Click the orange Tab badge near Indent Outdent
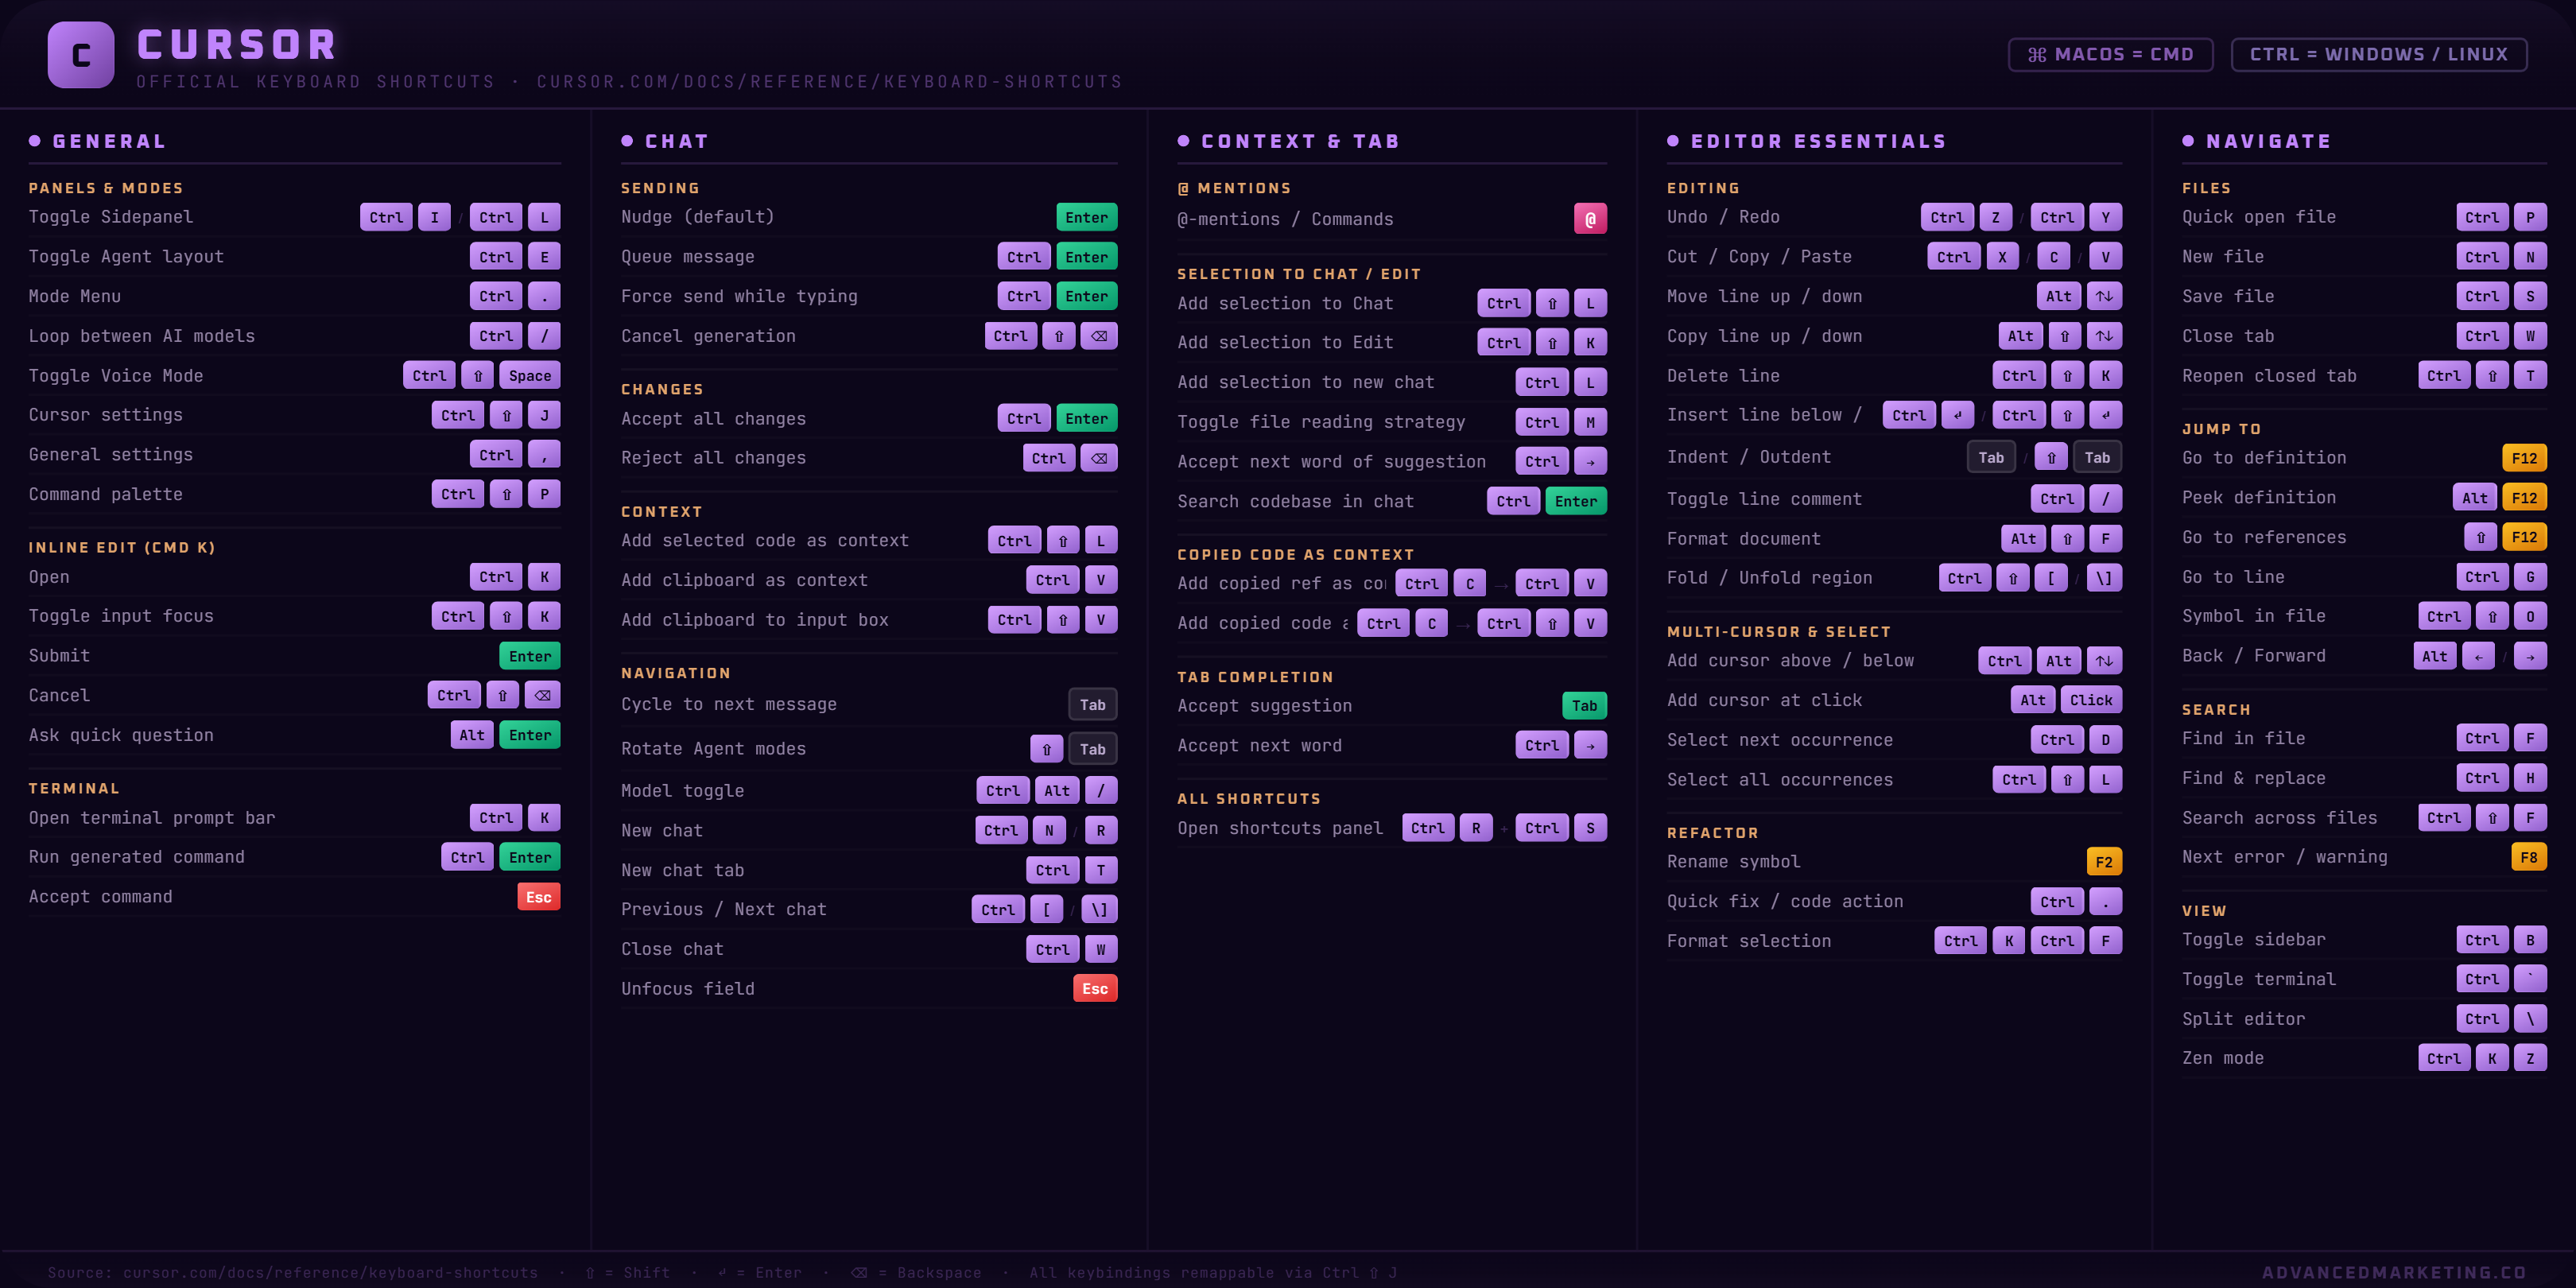The width and height of the screenshot is (2576, 1288). [1991, 456]
